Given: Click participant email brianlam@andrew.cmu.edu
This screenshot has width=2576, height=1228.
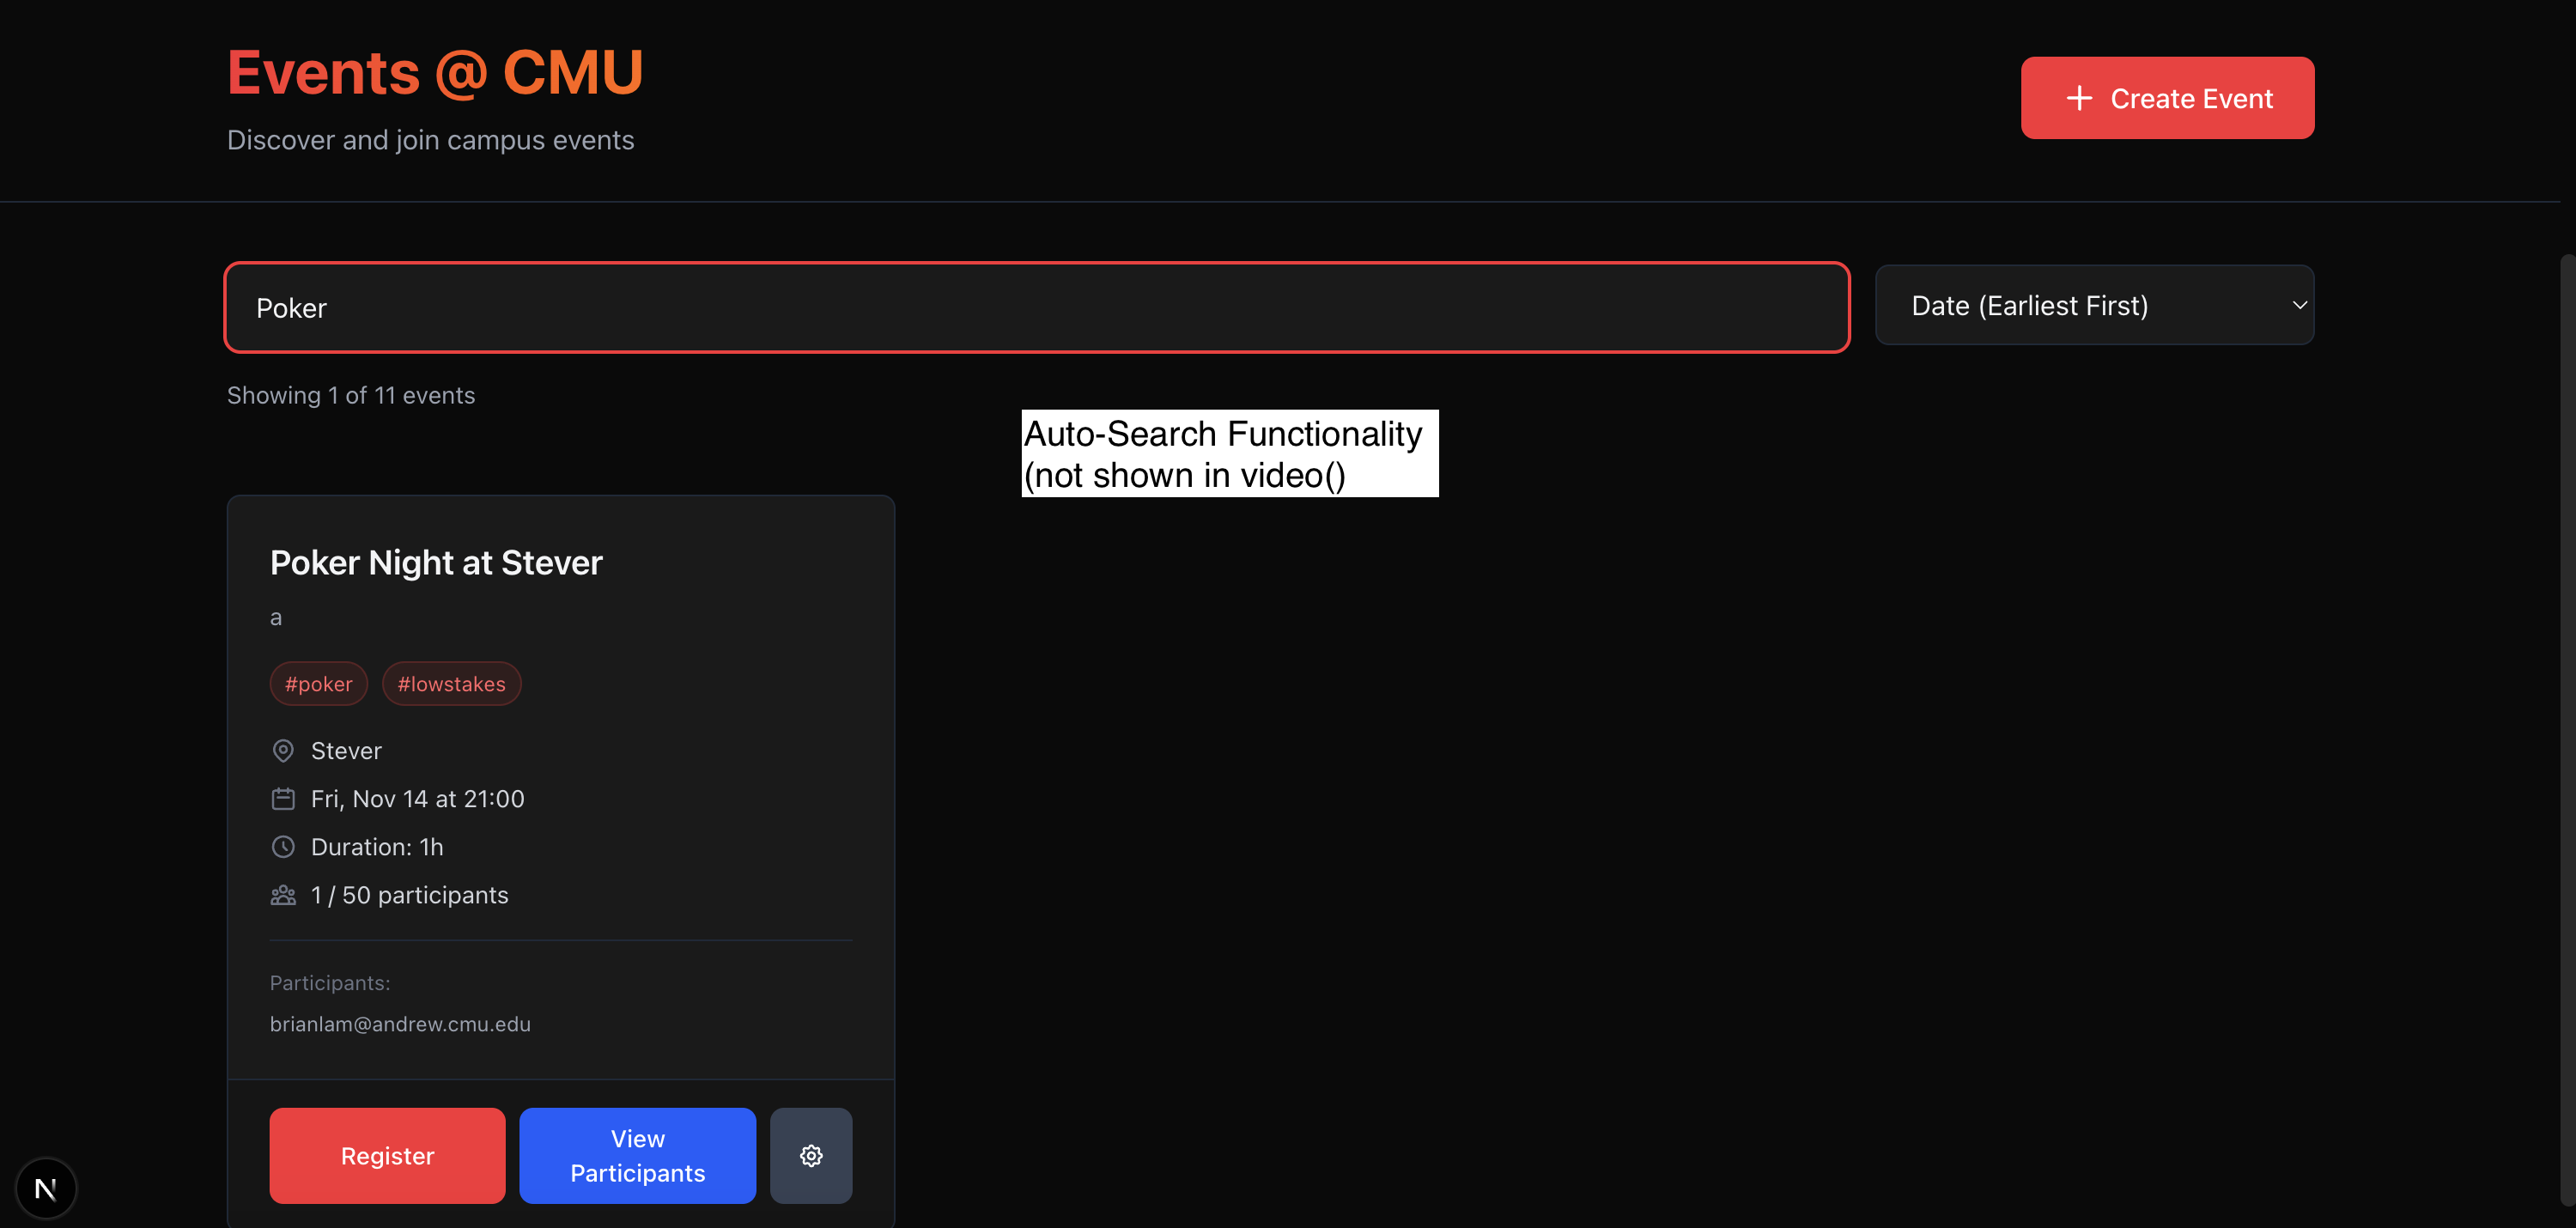Looking at the screenshot, I should pyautogui.click(x=400, y=1024).
